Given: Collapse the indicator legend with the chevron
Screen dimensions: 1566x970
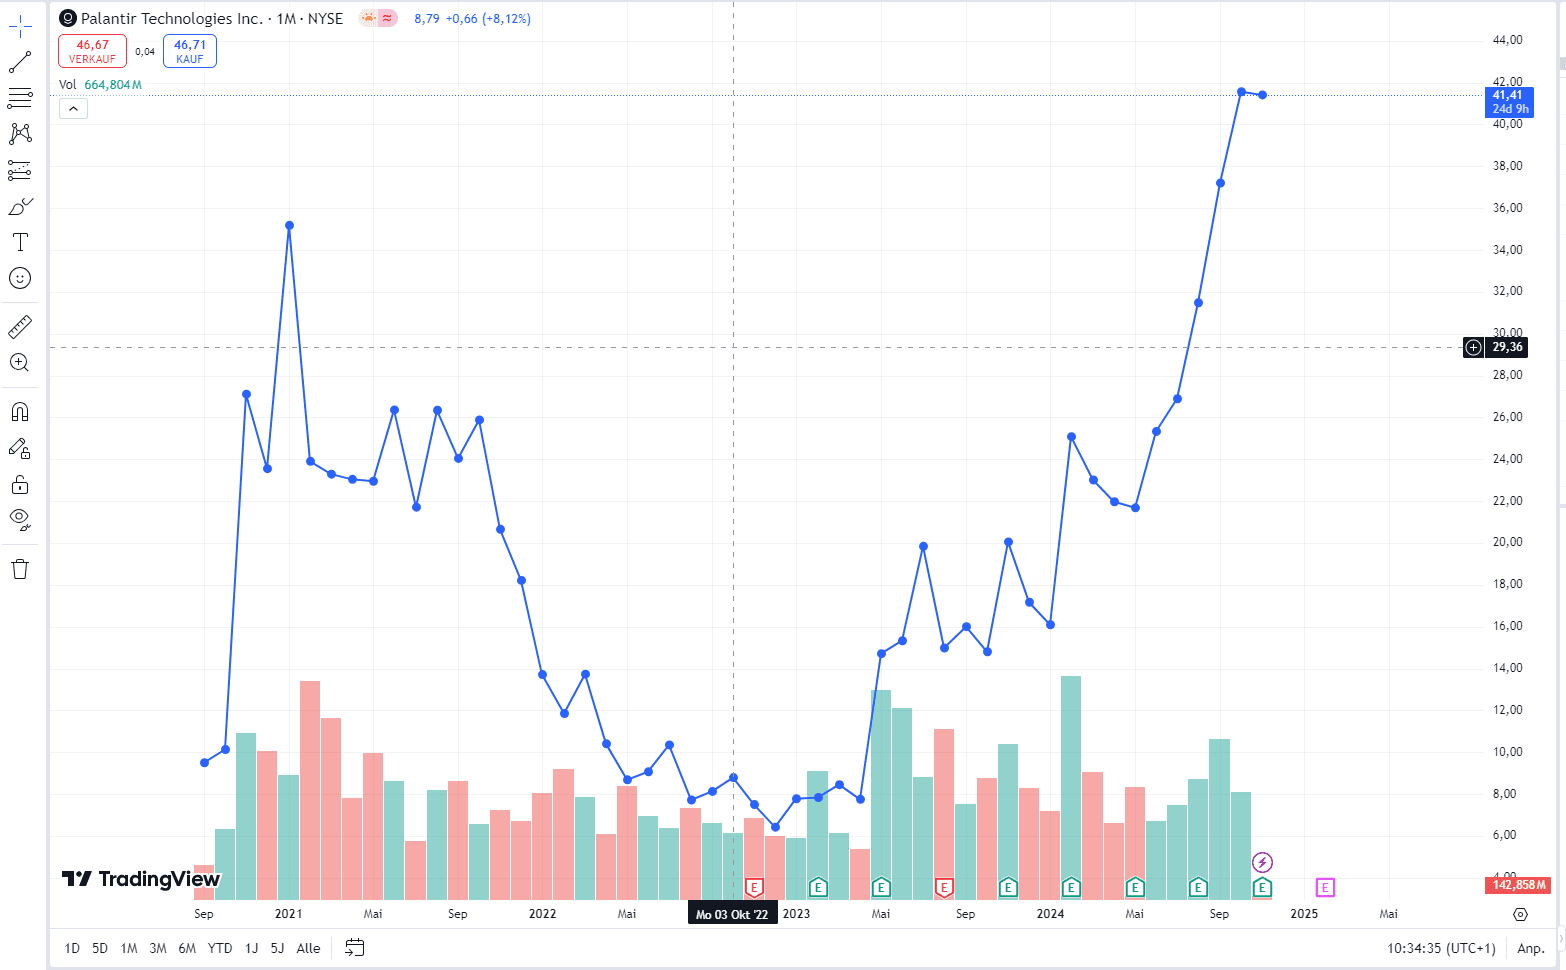Looking at the screenshot, I should tap(73, 108).
